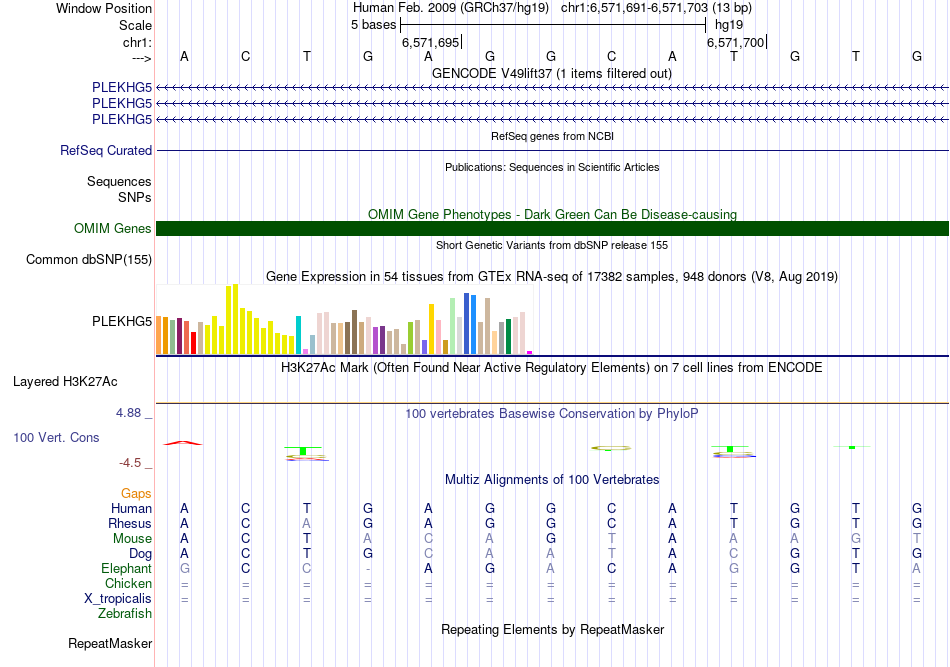The width and height of the screenshot is (950, 667).
Task: Click the "Common dbSNP(155)" label
Action: (x=89, y=259)
